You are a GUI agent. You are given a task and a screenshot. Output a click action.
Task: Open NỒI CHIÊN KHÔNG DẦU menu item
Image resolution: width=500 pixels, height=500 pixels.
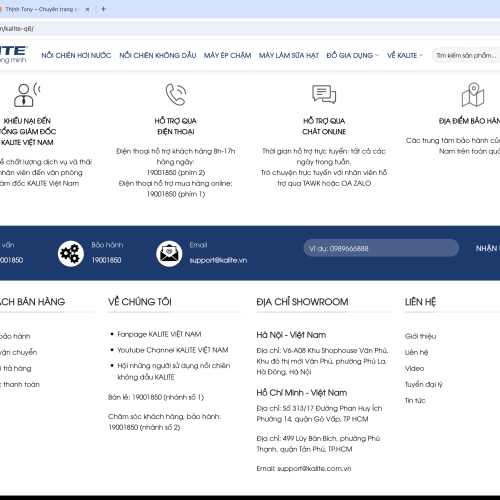tap(158, 55)
